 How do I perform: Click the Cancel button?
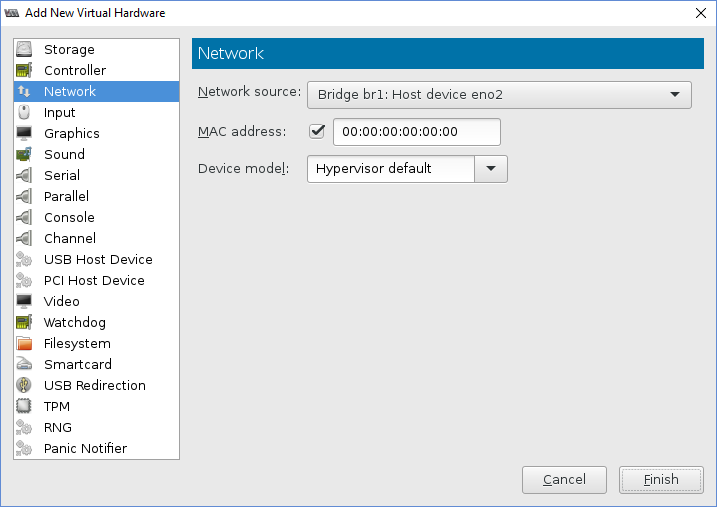[564, 480]
